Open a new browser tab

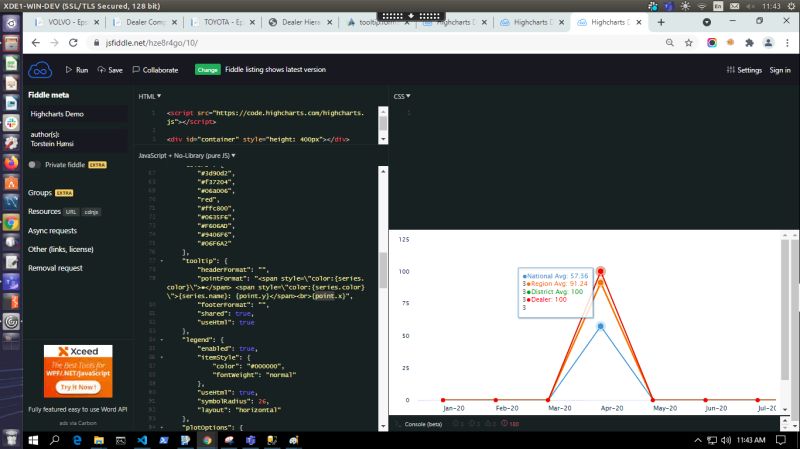[x=661, y=22]
